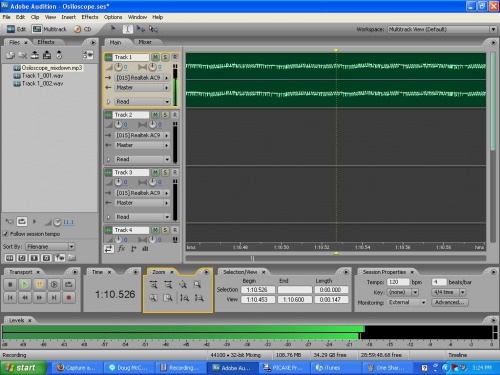Click the Tempo input field

398,282
